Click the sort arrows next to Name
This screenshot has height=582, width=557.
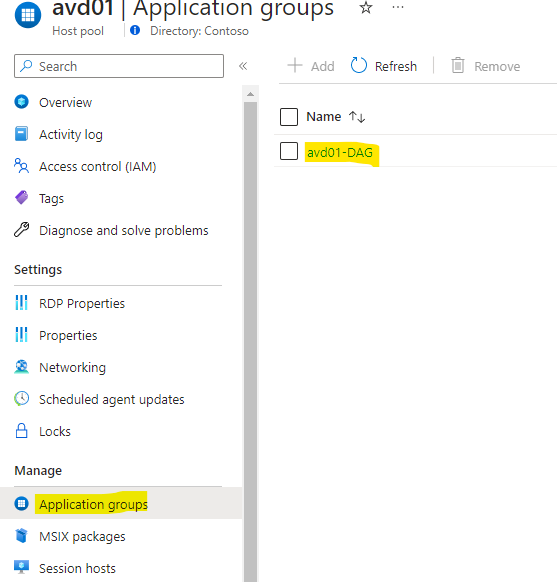tap(357, 117)
